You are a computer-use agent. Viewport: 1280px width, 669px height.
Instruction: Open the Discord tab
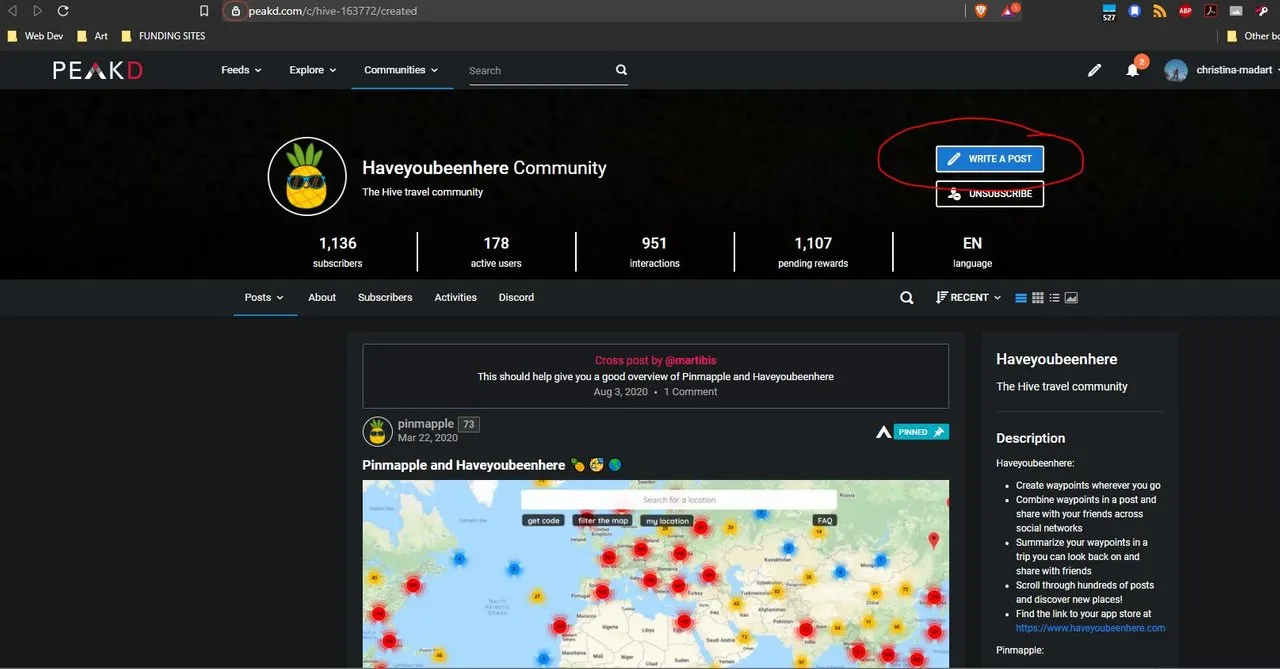[x=516, y=297]
